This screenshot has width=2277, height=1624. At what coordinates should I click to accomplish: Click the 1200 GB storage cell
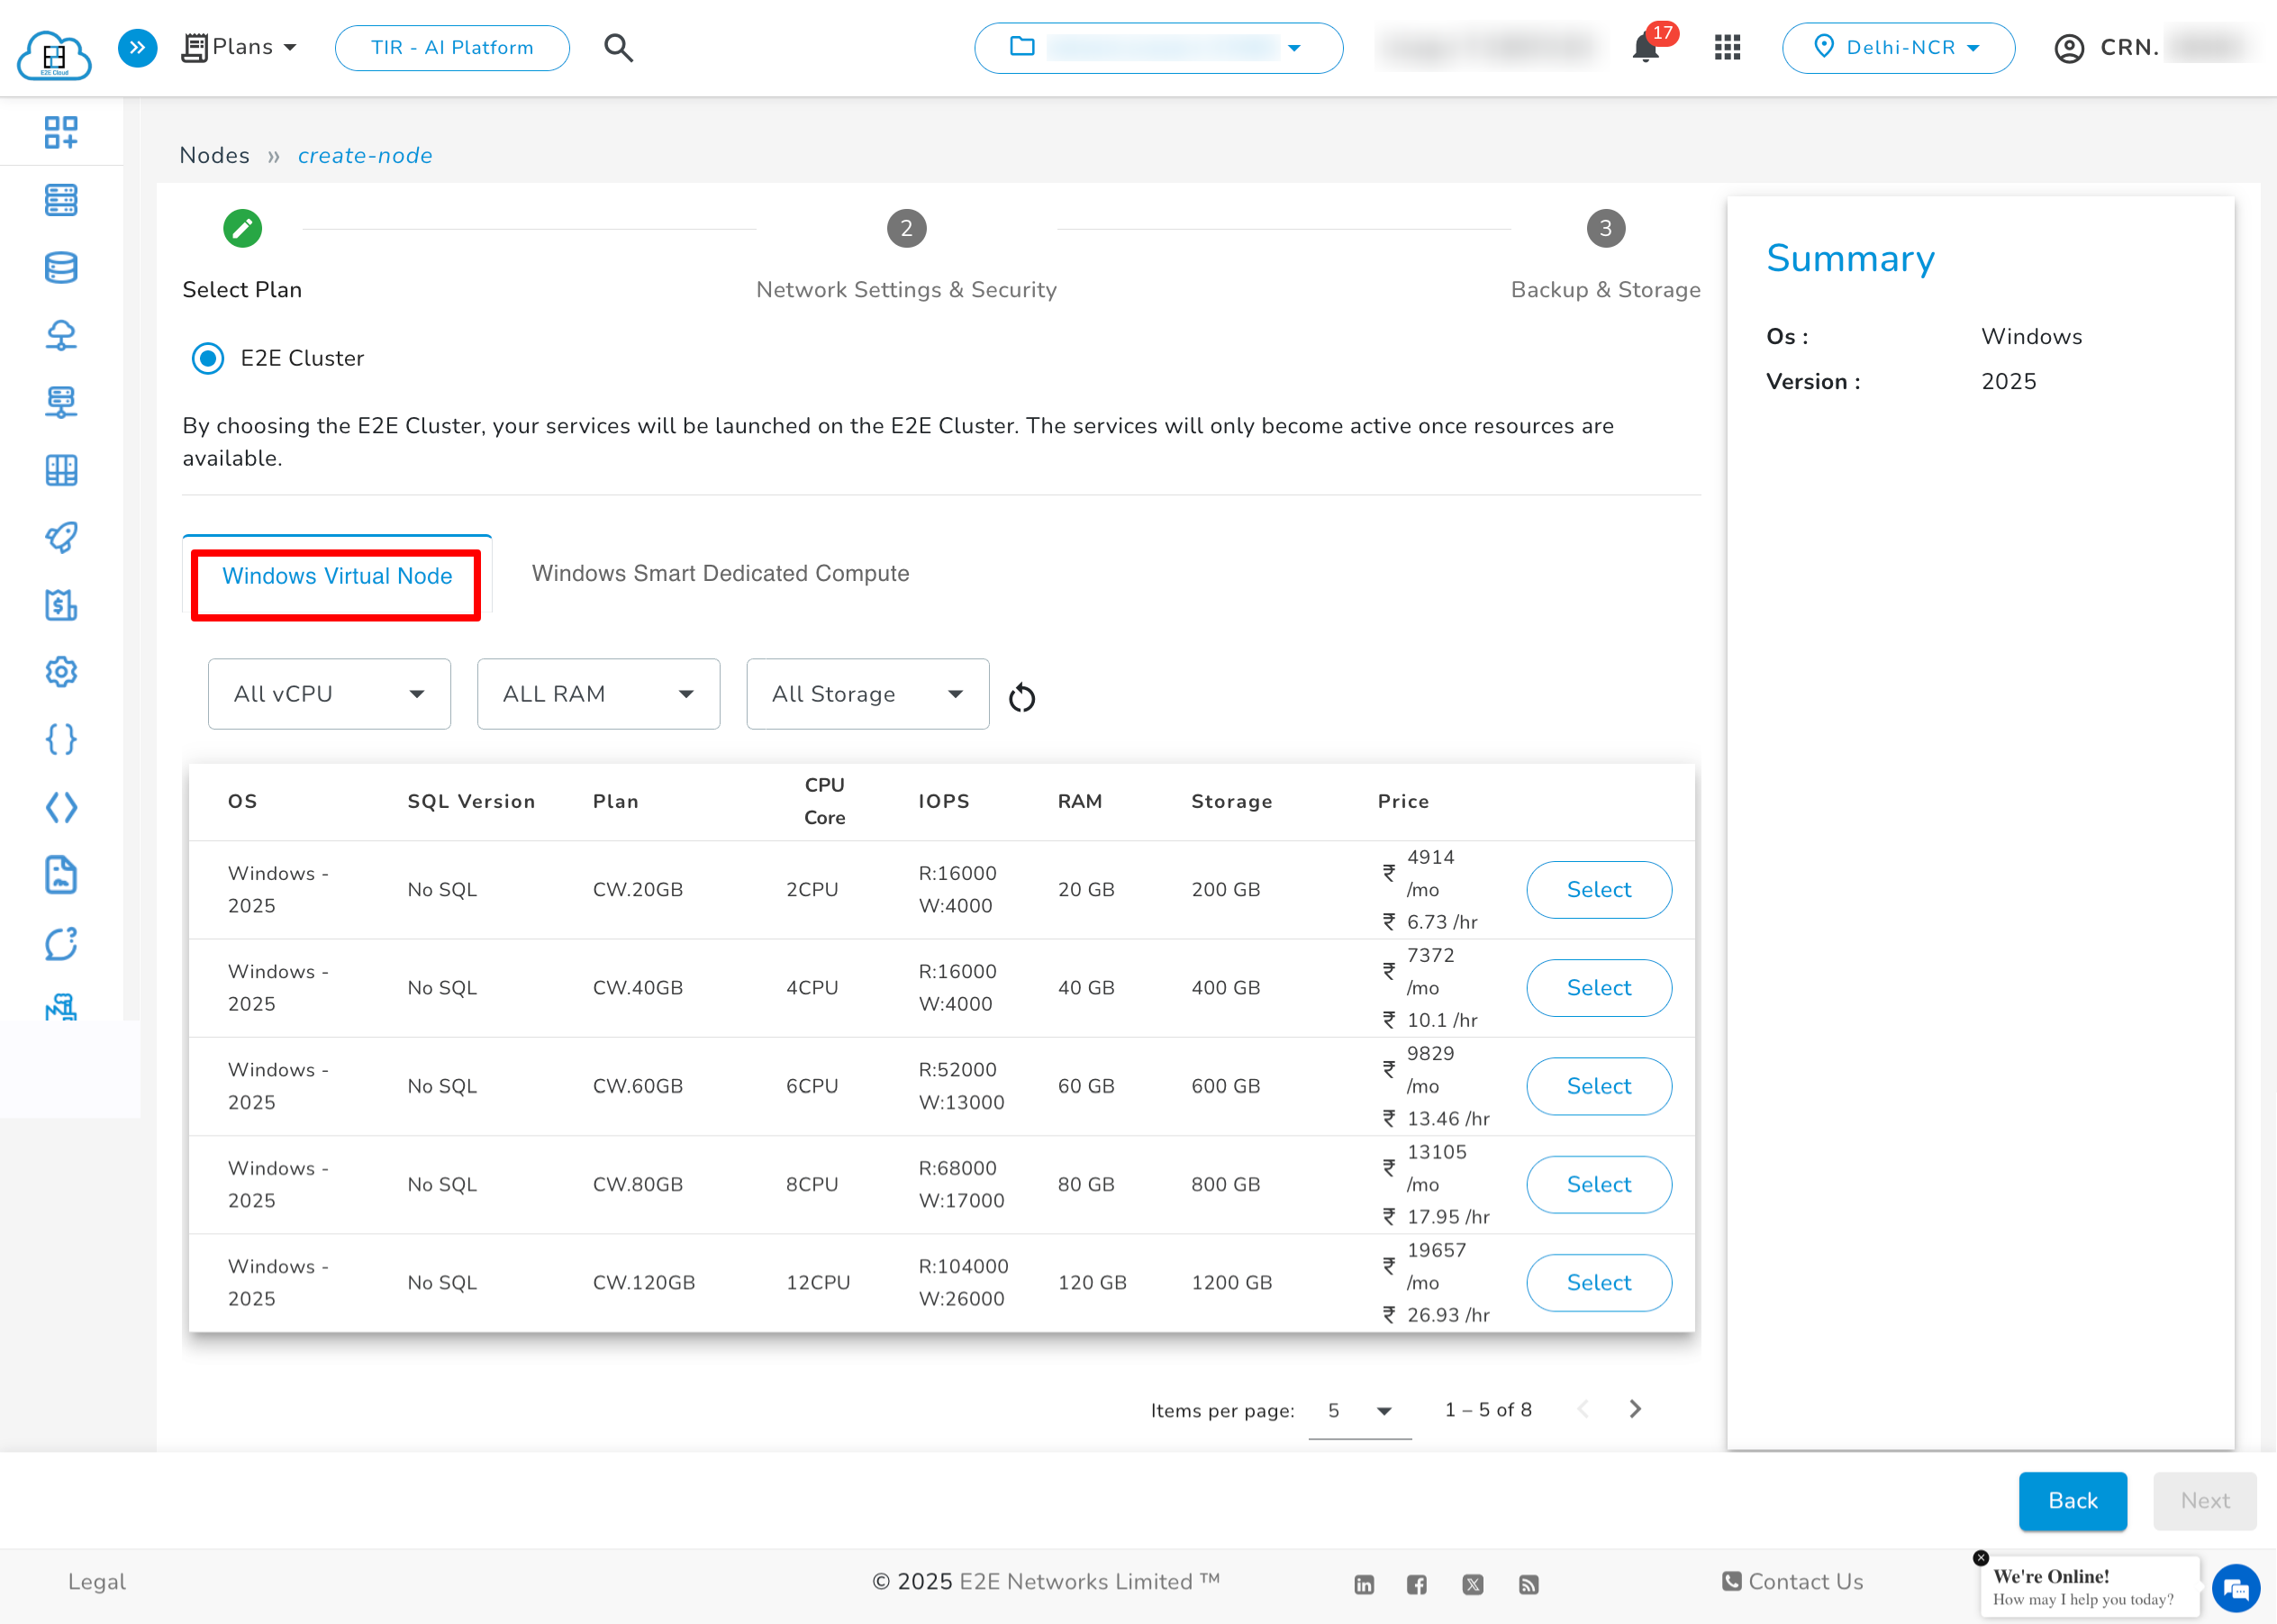click(1231, 1282)
